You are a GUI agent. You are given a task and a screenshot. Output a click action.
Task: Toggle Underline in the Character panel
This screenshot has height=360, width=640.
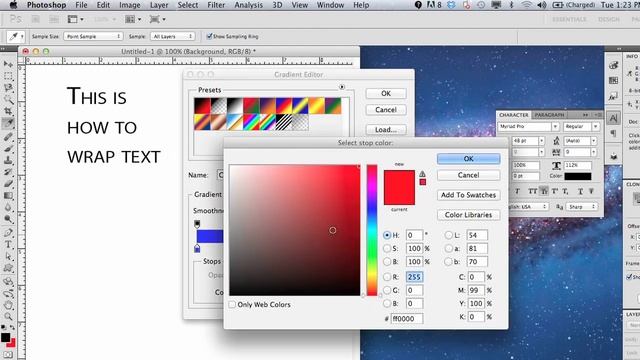pos(580,191)
